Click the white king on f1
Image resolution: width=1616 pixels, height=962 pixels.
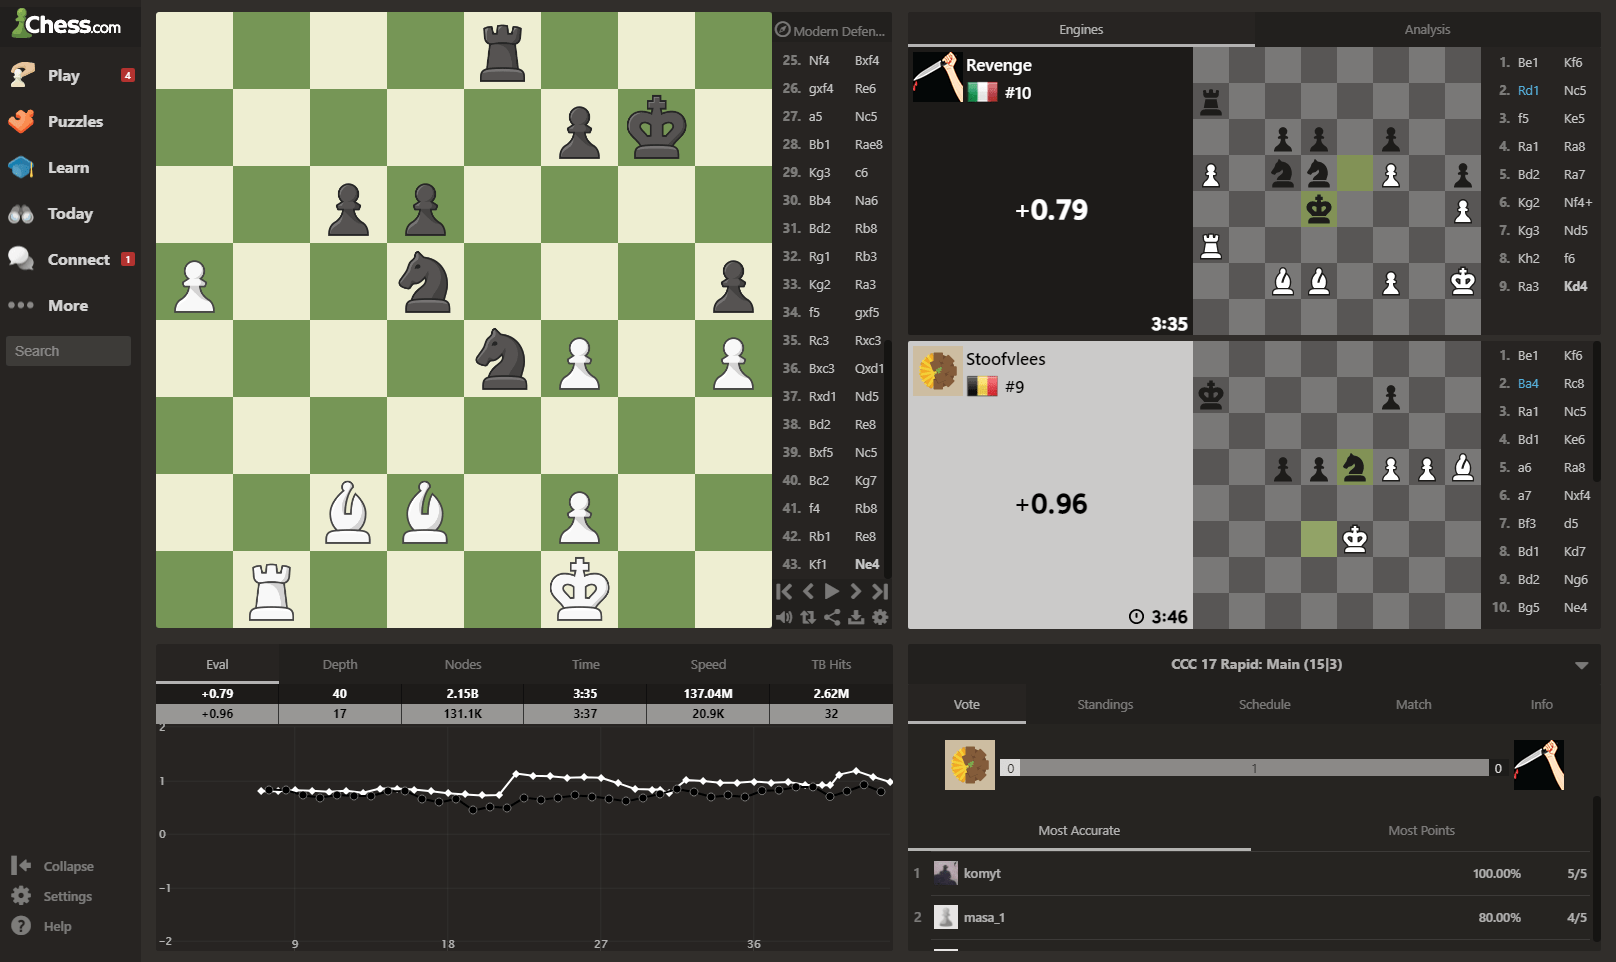(x=579, y=590)
